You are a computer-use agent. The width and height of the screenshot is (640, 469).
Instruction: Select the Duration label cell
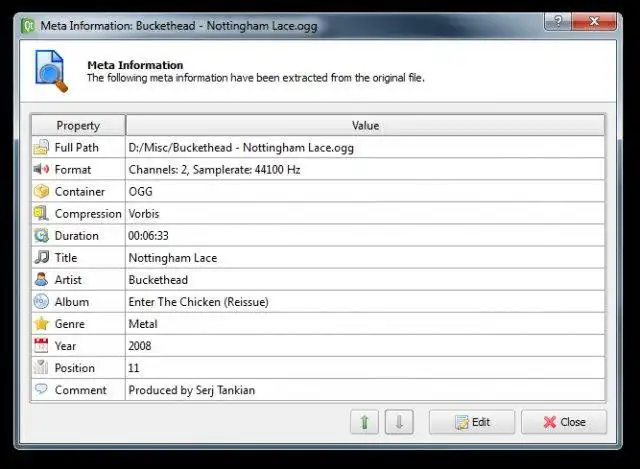[x=78, y=236]
